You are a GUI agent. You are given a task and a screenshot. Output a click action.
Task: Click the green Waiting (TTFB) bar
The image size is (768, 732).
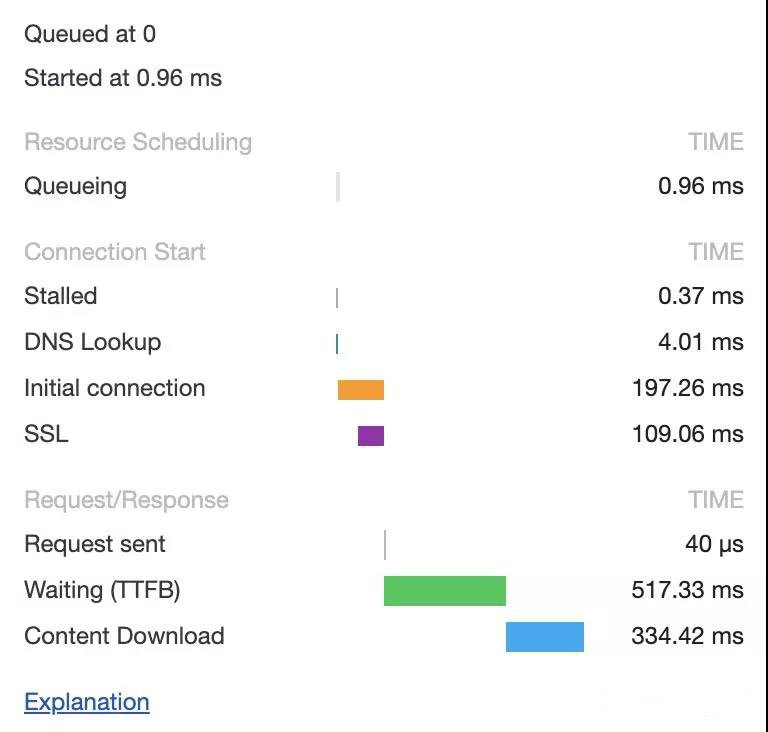click(445, 591)
